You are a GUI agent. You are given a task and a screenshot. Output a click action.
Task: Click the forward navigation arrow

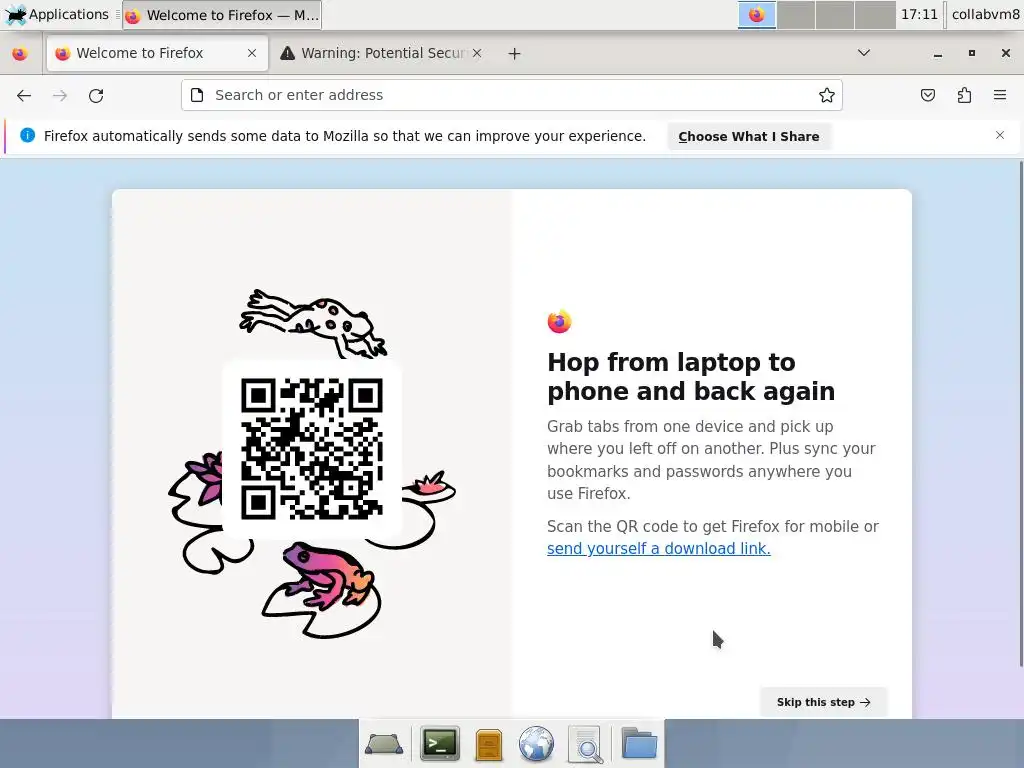click(x=60, y=95)
